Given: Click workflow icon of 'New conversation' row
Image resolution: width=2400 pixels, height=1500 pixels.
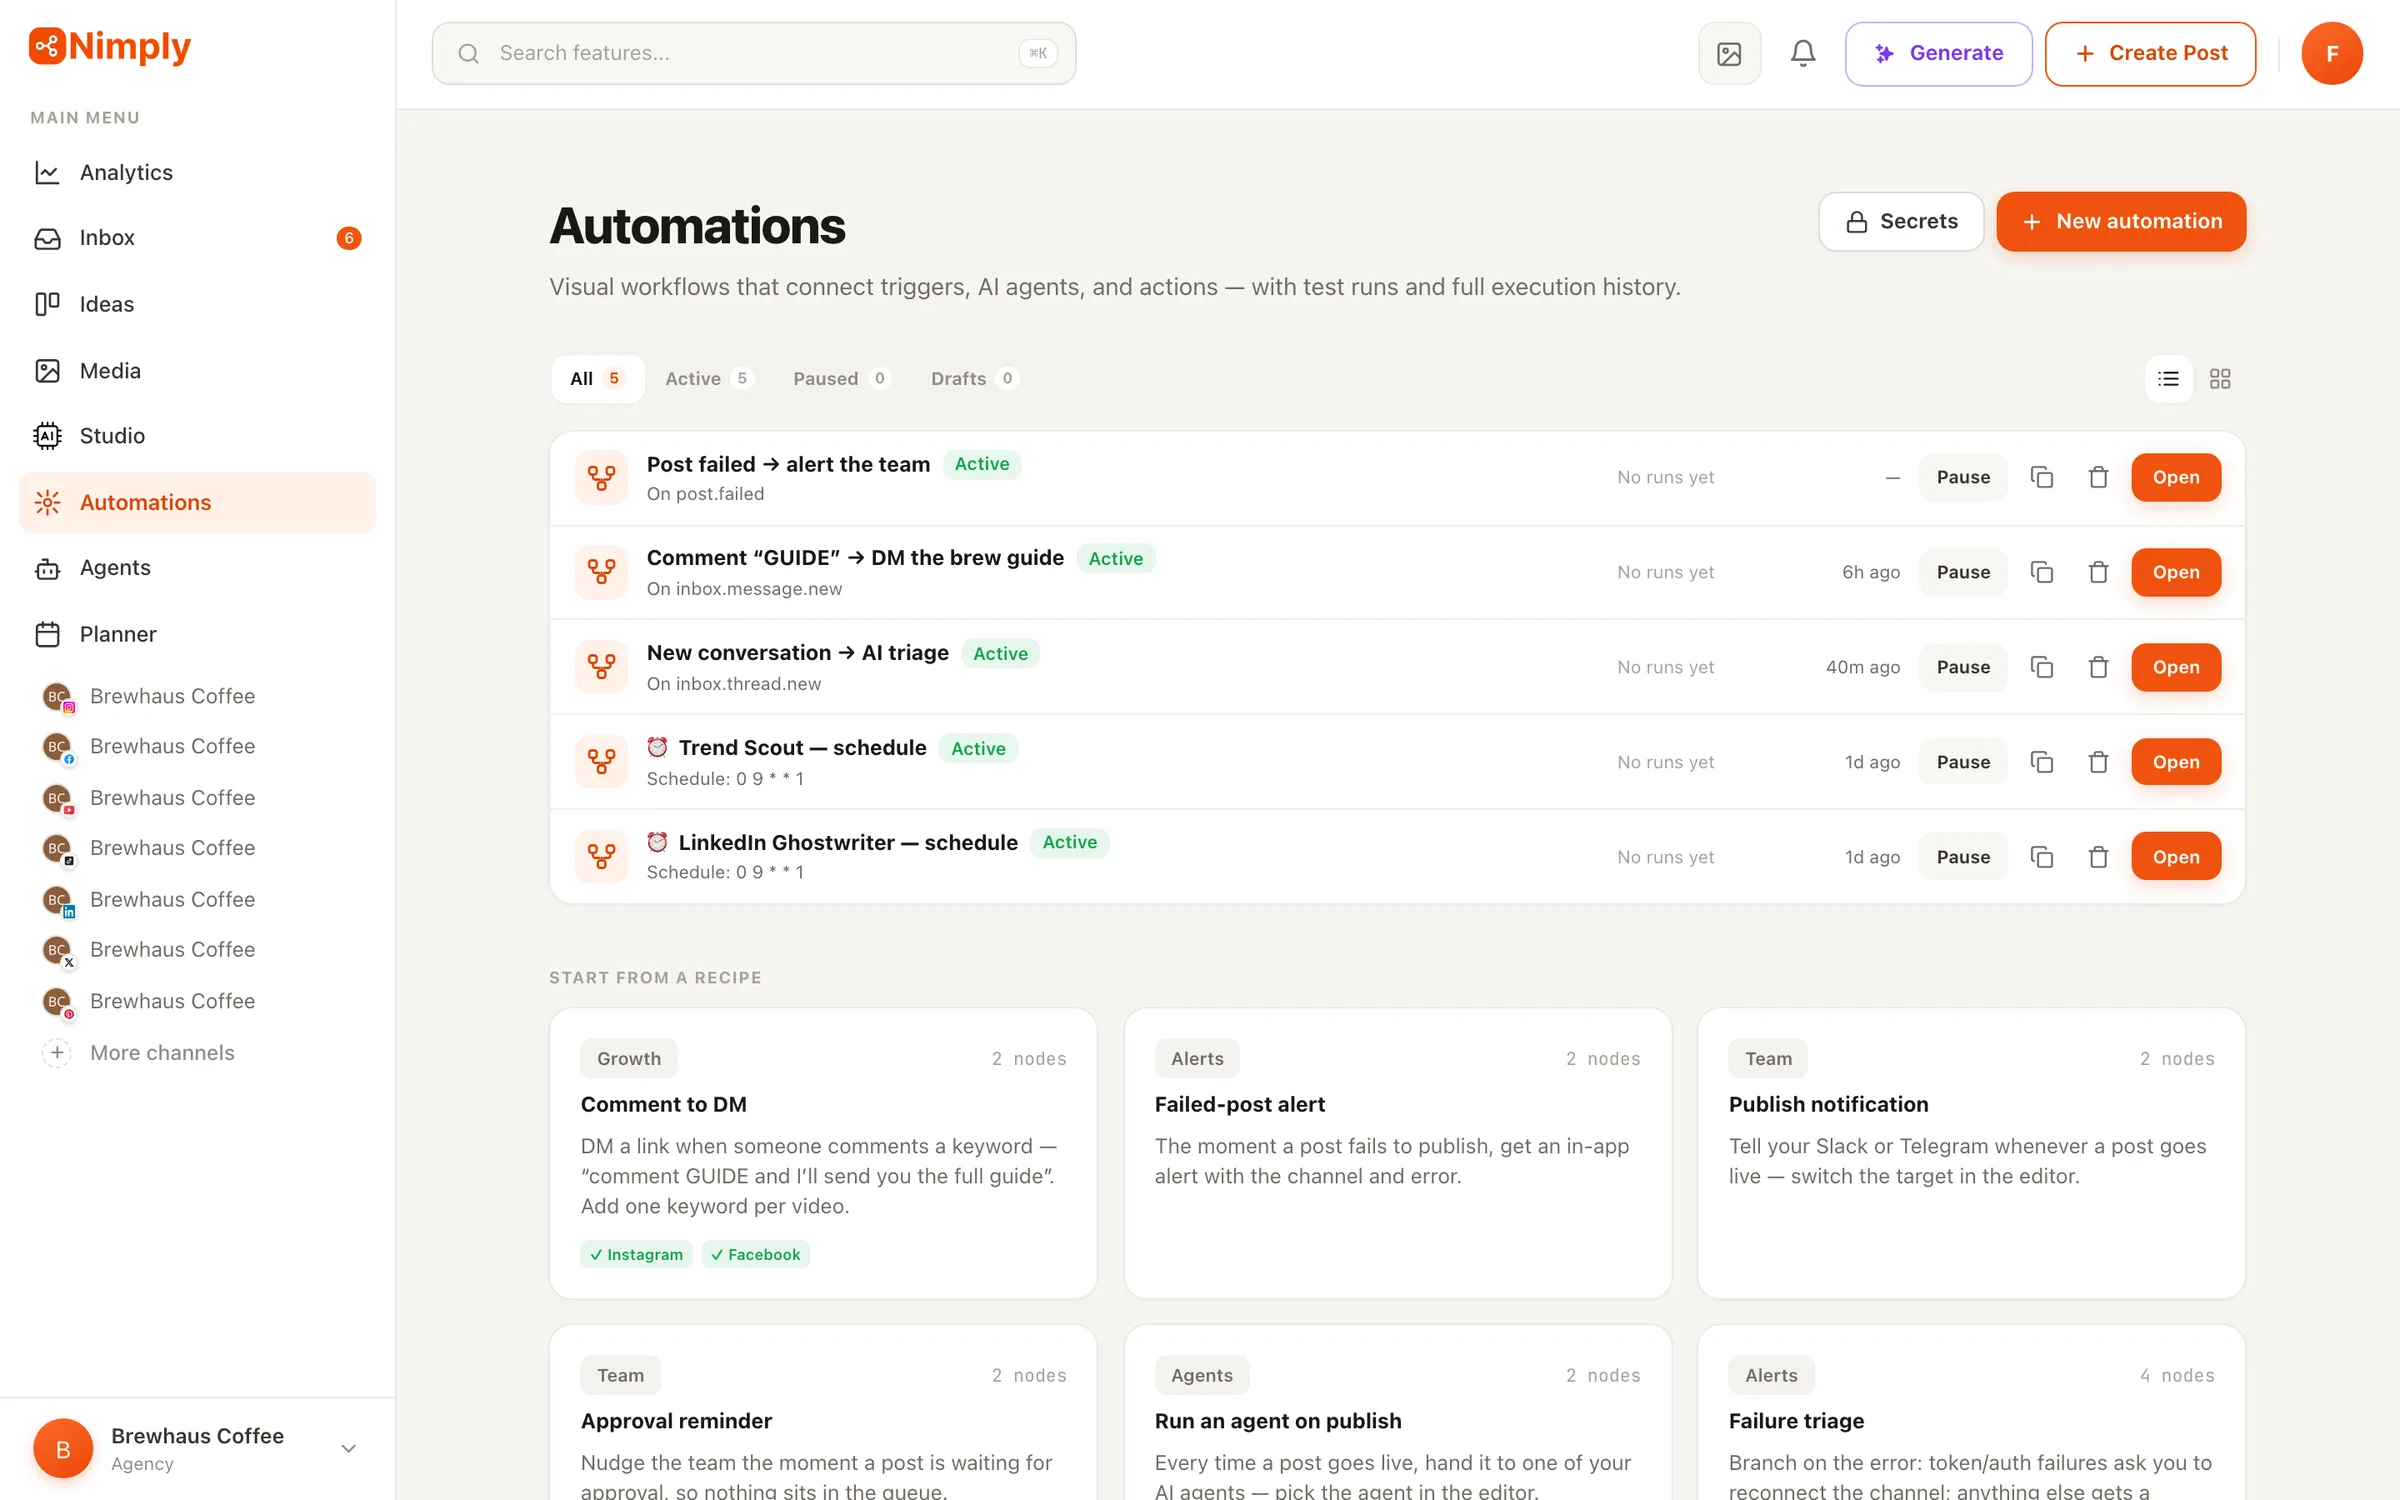Looking at the screenshot, I should point(601,667).
